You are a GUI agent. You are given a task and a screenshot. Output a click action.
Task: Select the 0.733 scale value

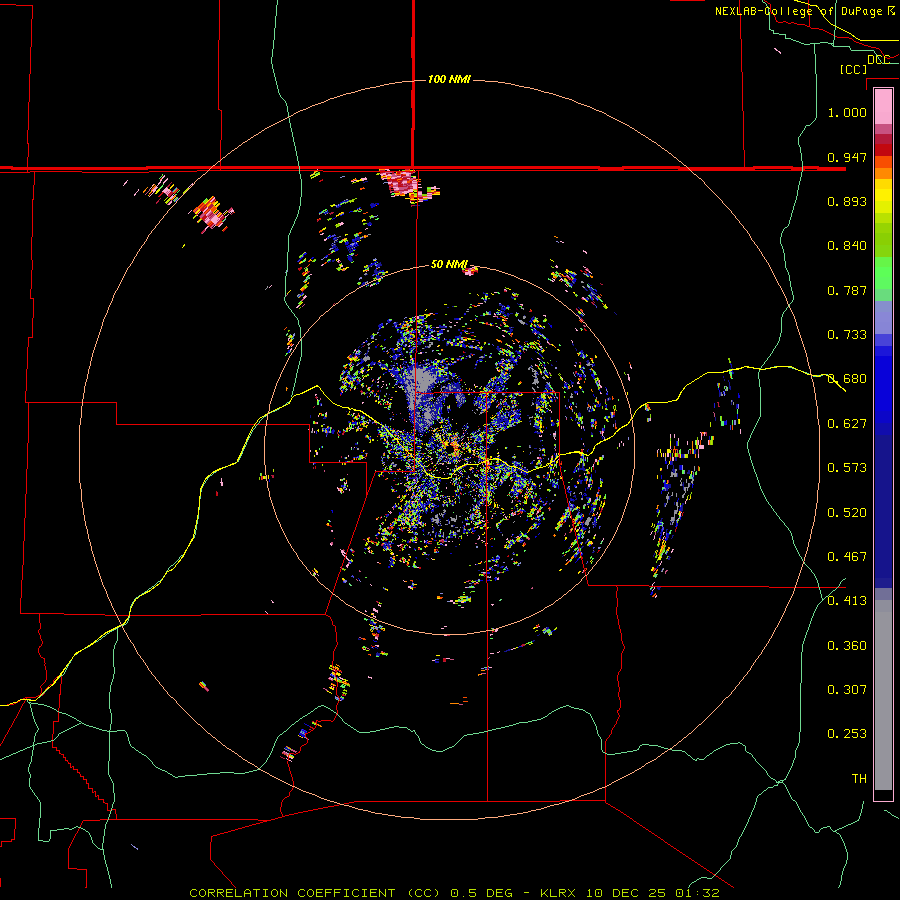point(847,335)
